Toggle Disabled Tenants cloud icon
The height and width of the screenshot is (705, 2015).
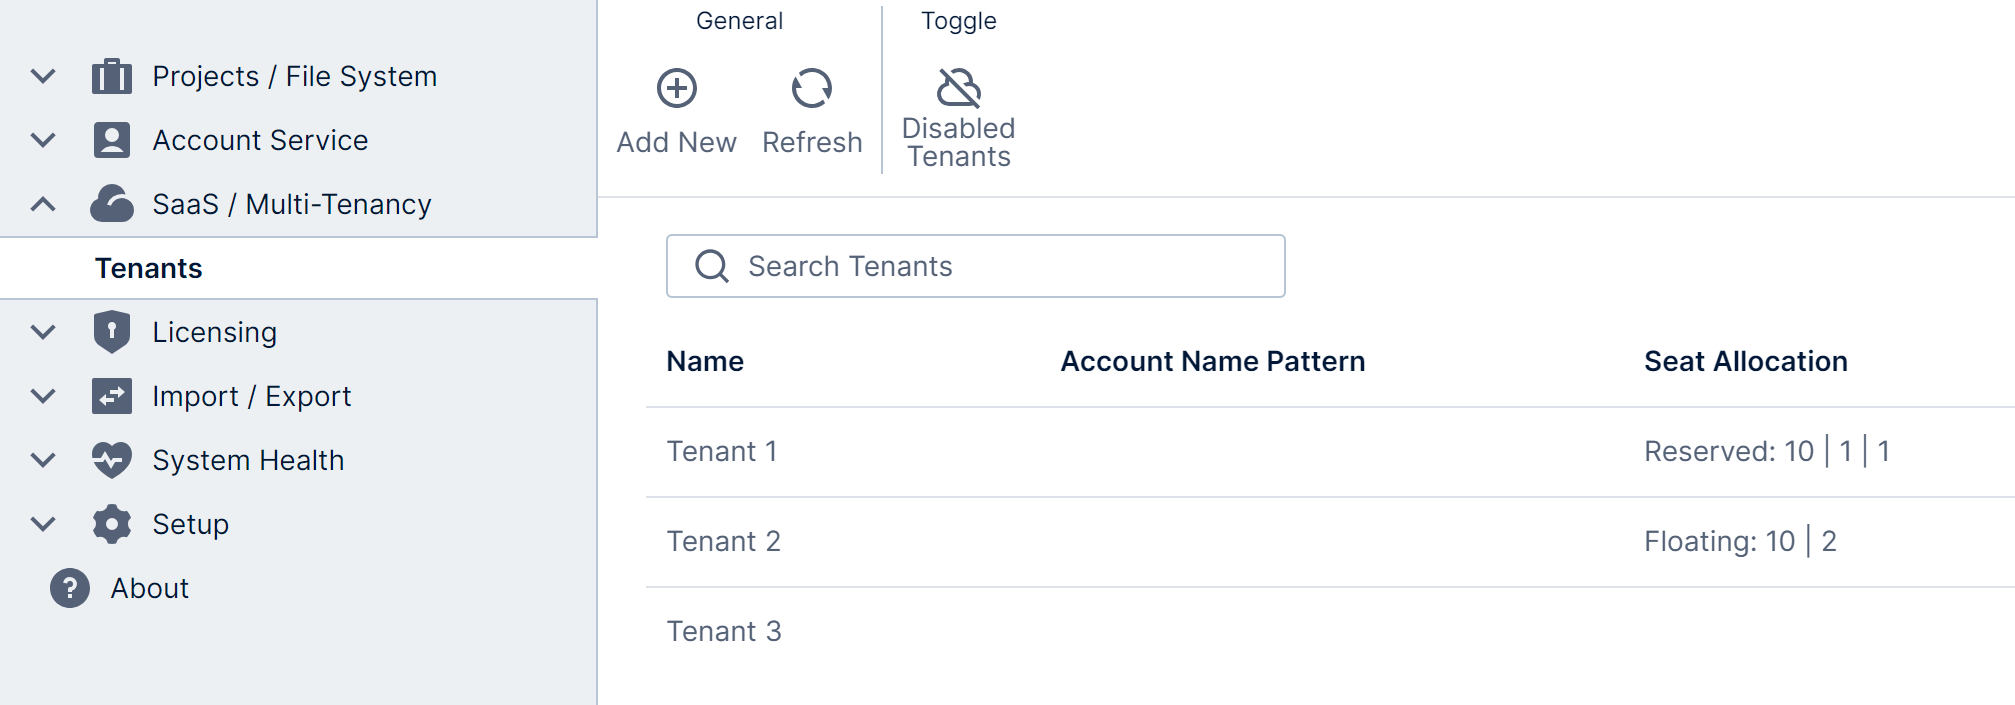click(x=958, y=88)
